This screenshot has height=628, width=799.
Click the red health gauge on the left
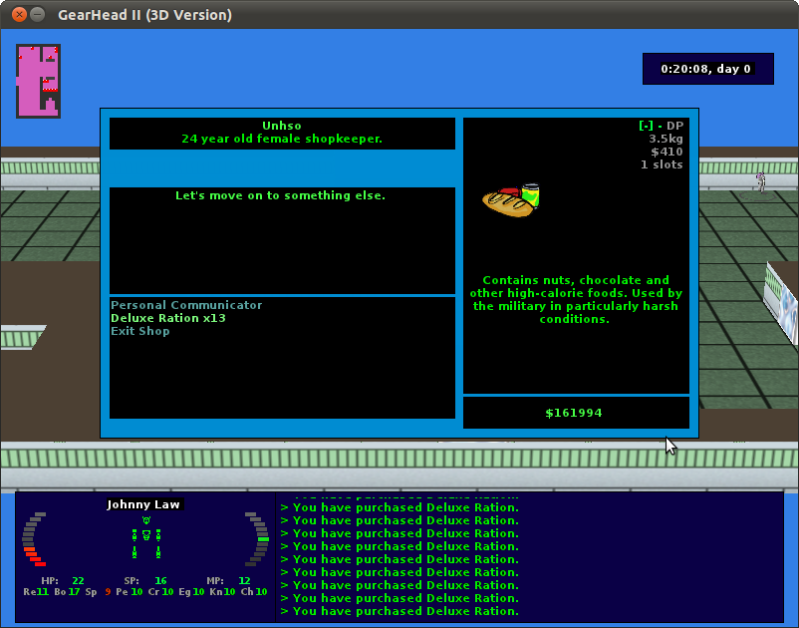(34, 539)
